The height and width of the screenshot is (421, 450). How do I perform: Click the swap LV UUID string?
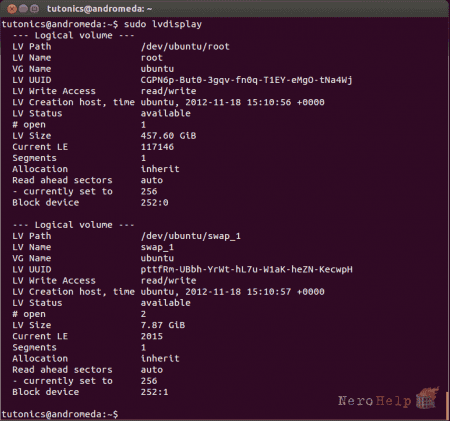pos(246,269)
